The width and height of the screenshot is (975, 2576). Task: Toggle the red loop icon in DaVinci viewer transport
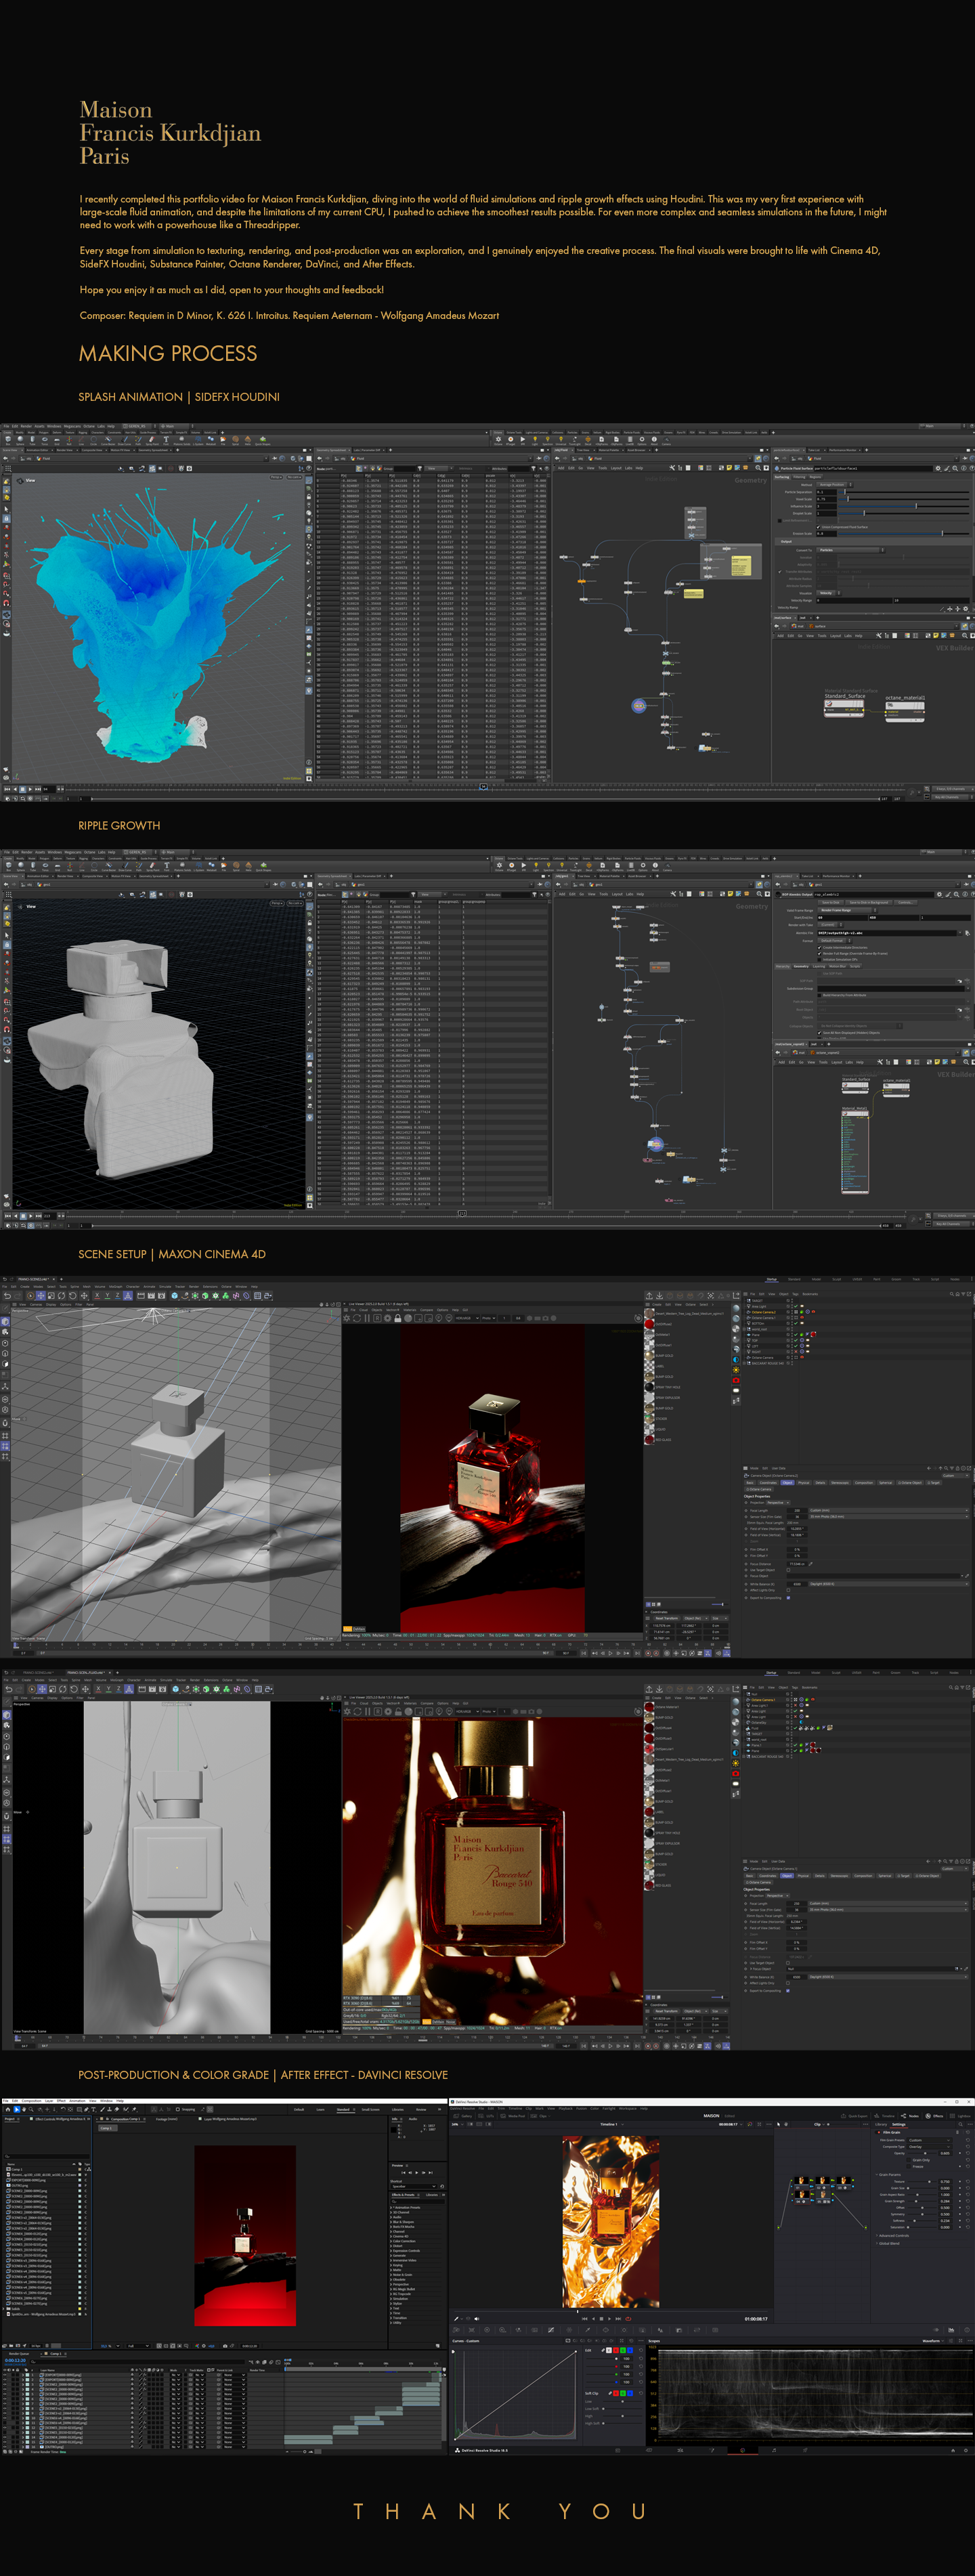point(629,2319)
